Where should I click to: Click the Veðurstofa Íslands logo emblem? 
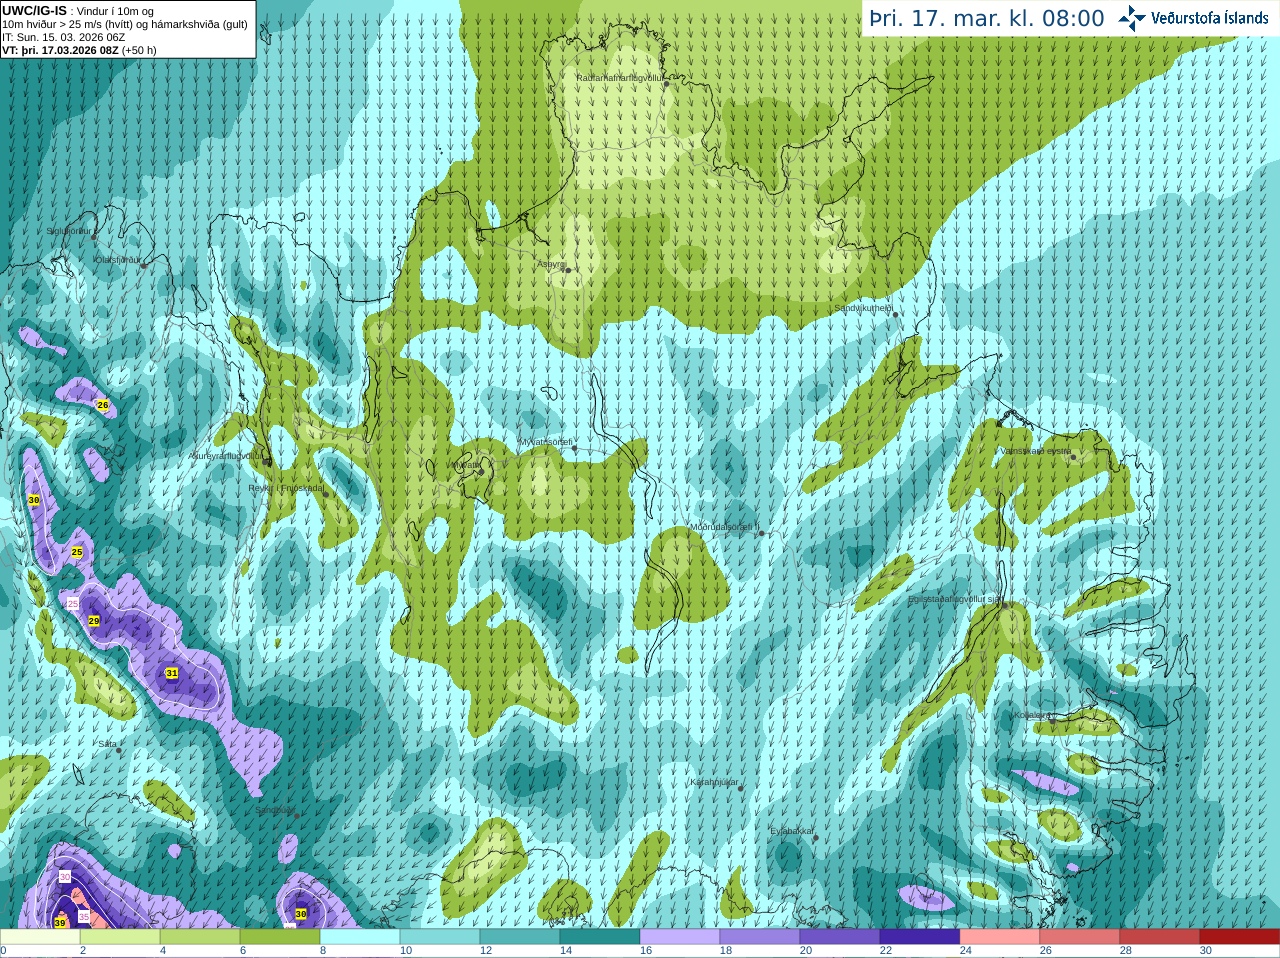(x=1132, y=18)
